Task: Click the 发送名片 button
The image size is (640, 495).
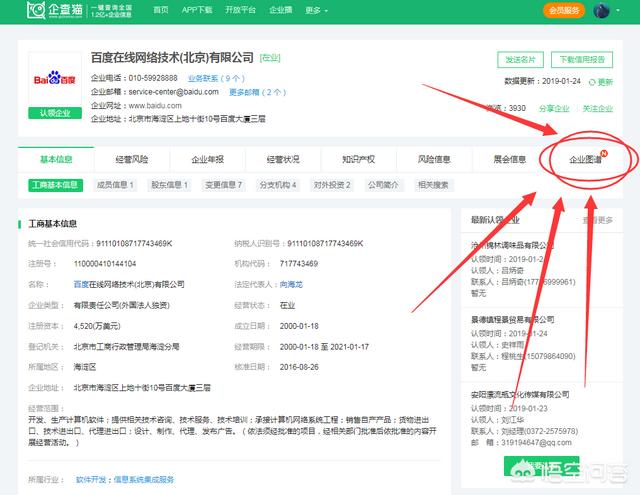Action: pyautogui.click(x=520, y=60)
